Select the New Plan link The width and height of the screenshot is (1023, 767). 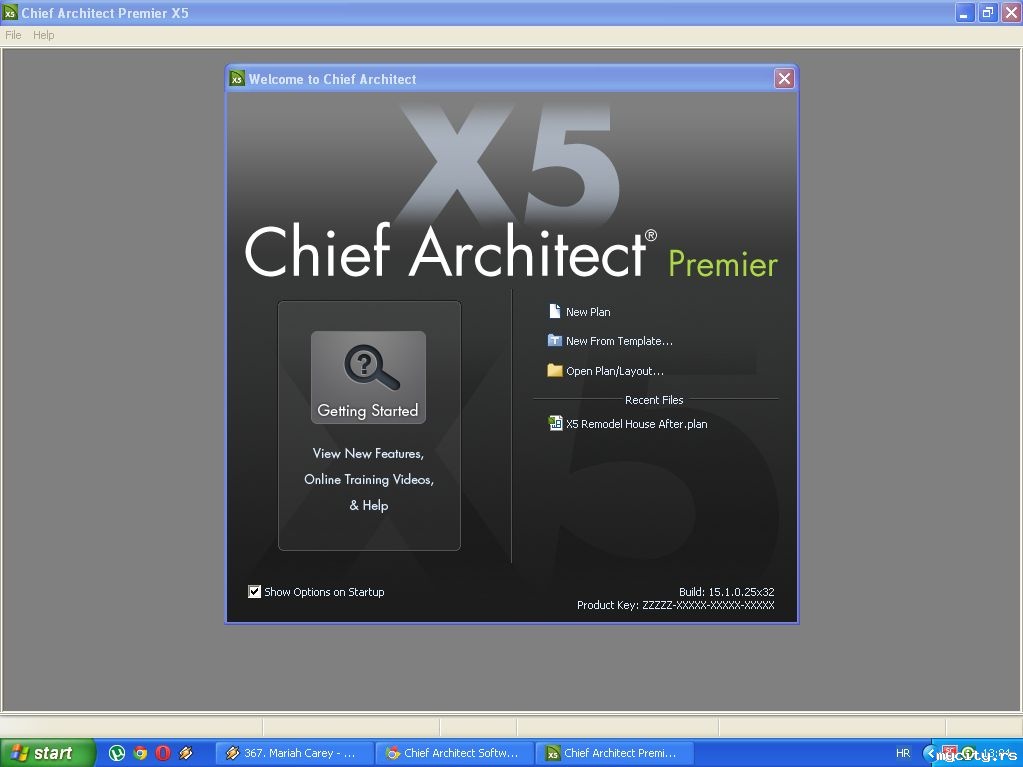pyautogui.click(x=588, y=312)
